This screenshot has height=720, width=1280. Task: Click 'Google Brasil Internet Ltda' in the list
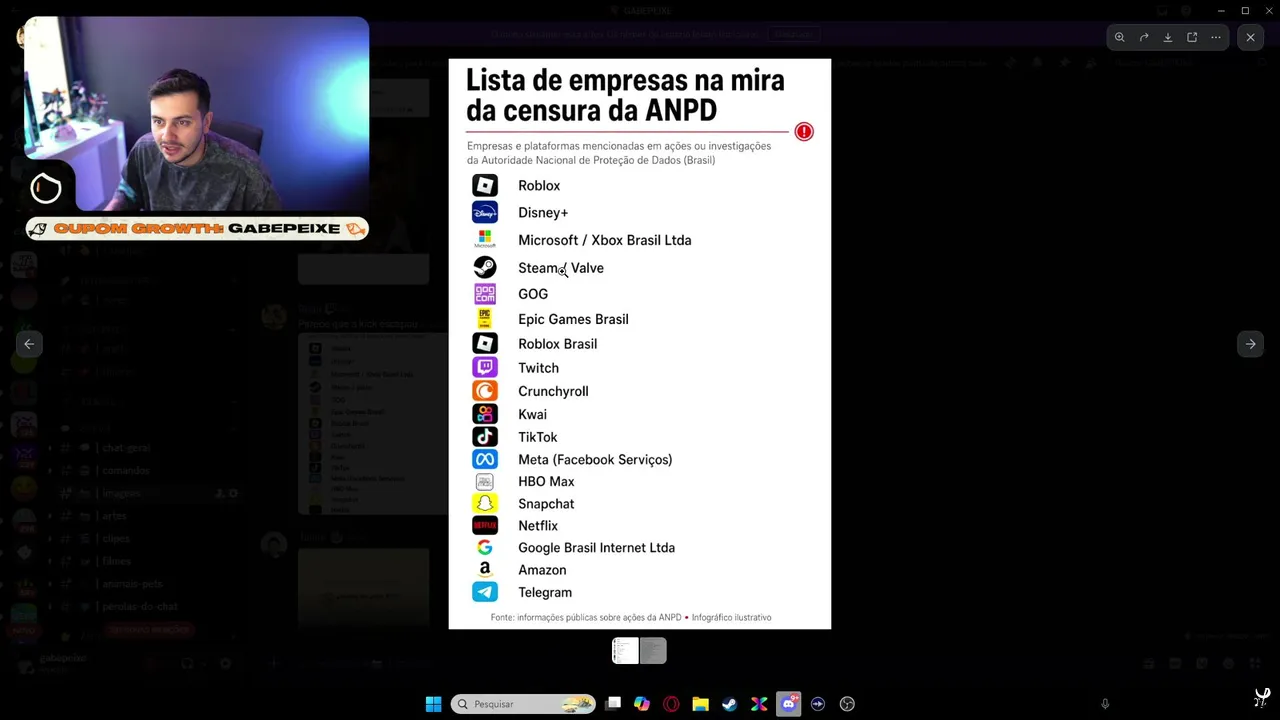tap(596, 548)
